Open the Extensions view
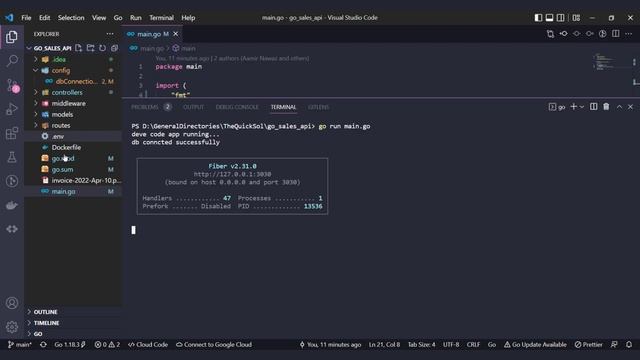This screenshot has height=360, width=640. click(12, 133)
